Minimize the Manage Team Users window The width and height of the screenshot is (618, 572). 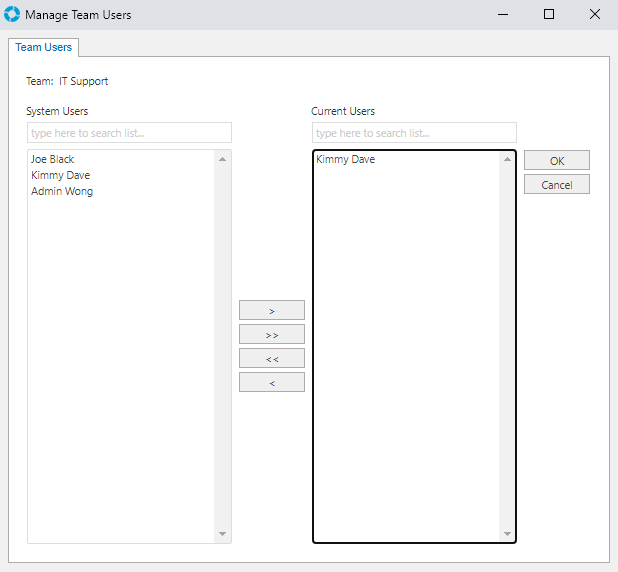tap(503, 15)
